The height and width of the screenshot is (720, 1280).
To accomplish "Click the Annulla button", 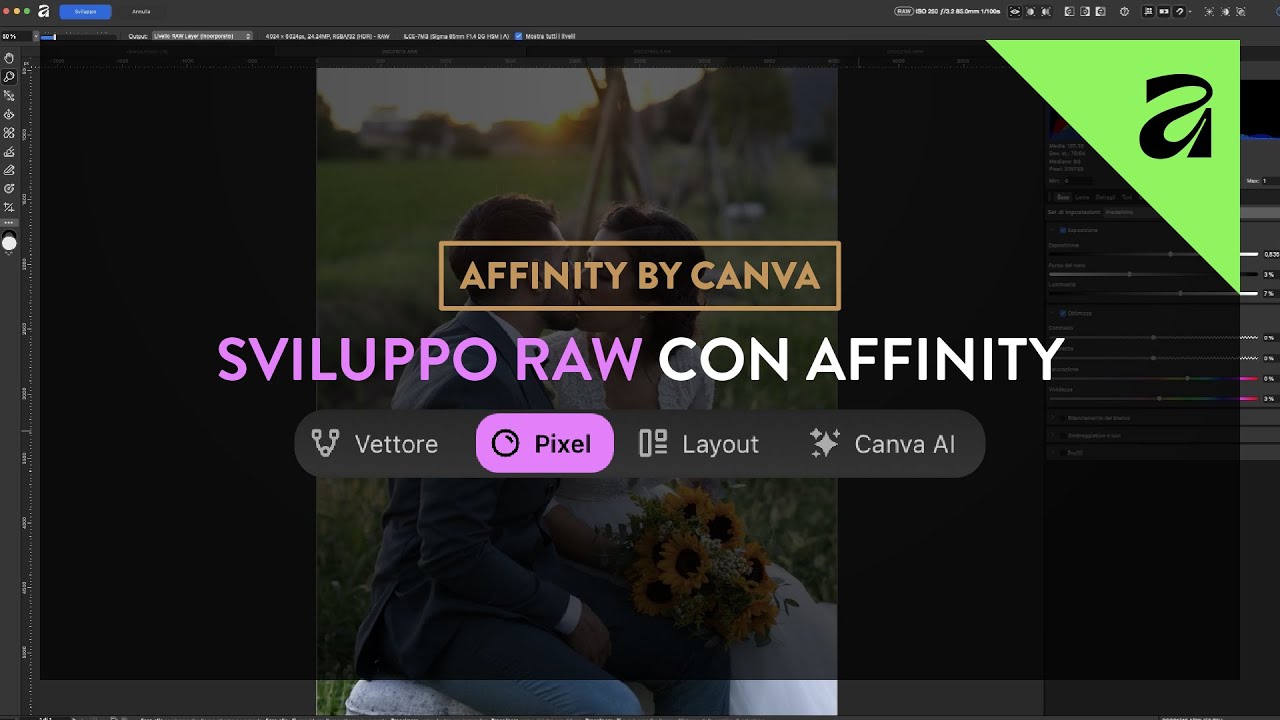I will click(x=141, y=11).
